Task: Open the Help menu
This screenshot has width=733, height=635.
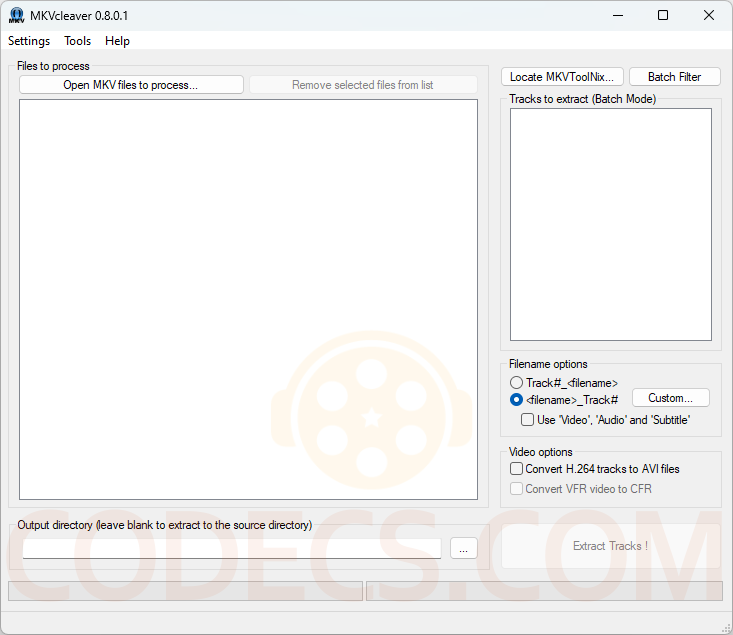Action: point(117,41)
